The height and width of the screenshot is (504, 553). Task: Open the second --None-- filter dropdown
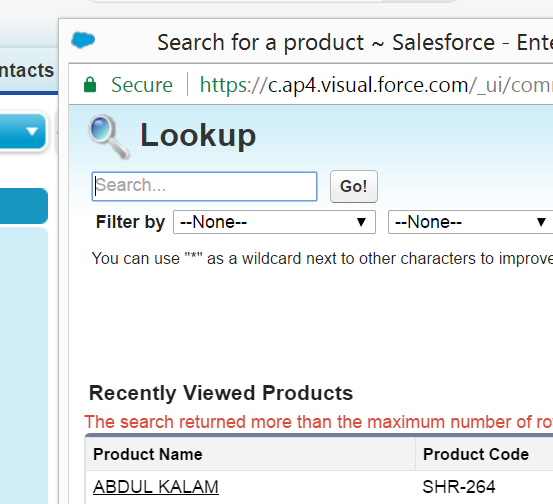click(470, 222)
